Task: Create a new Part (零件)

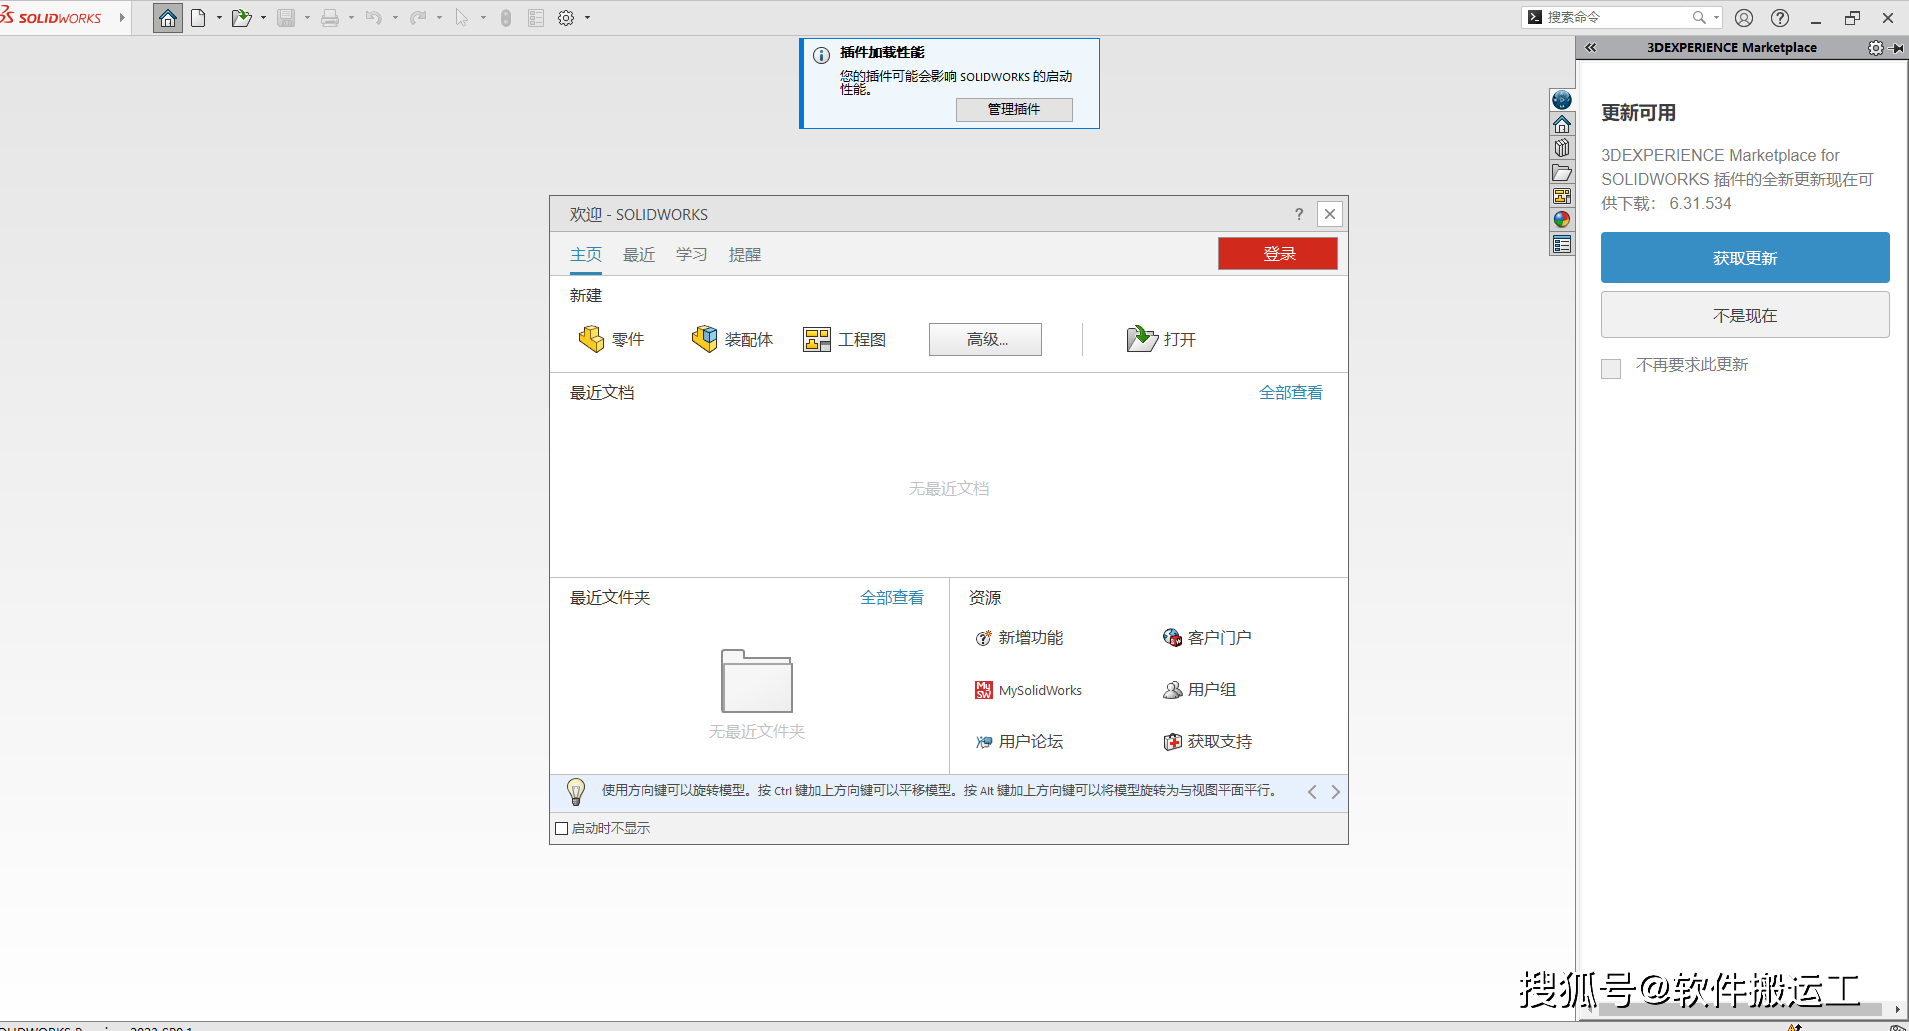Action: [x=611, y=340]
